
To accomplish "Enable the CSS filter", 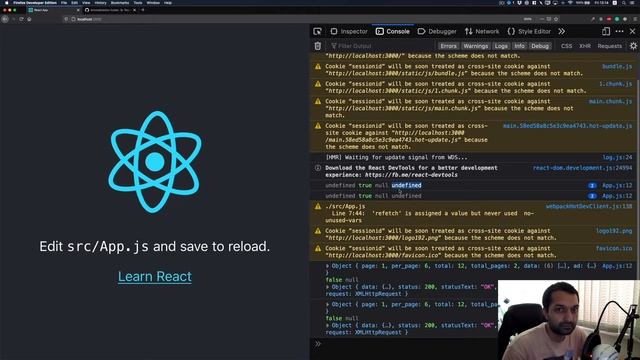I will 566,46.
